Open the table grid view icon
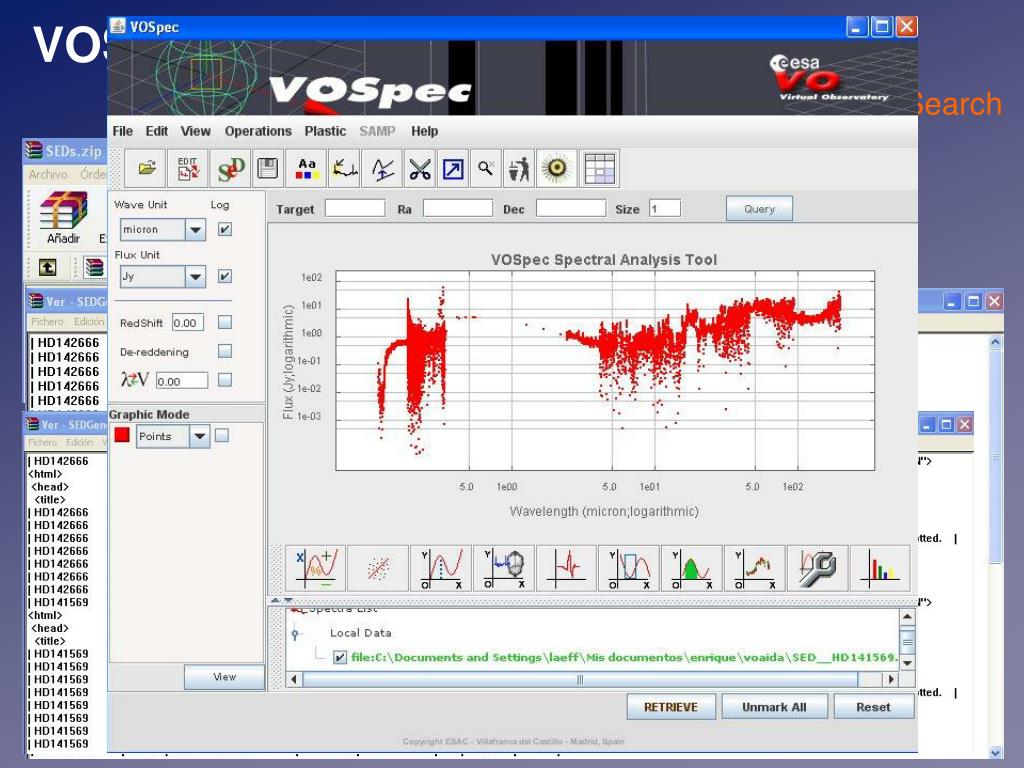This screenshot has height=768, width=1024. tap(600, 168)
